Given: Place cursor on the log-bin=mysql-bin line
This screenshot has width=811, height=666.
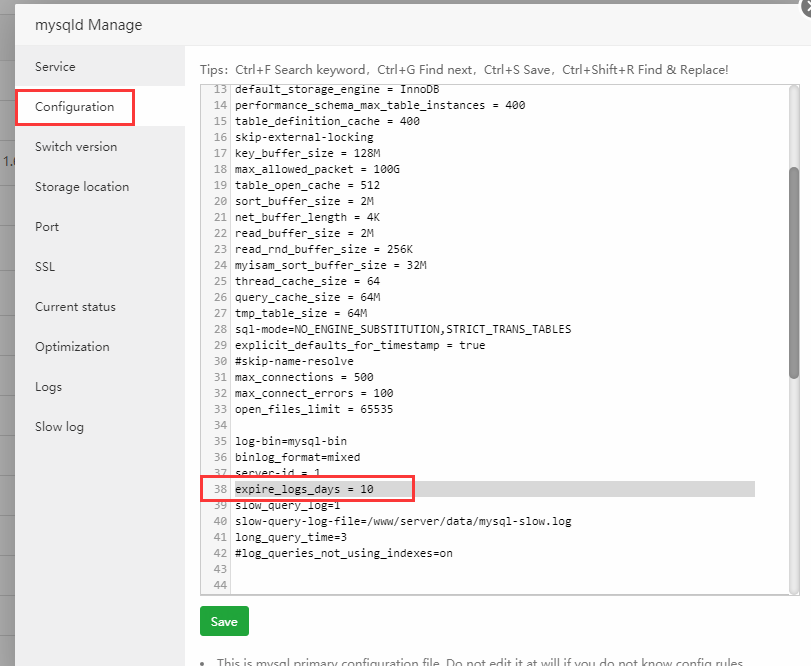Looking at the screenshot, I should coord(290,441).
